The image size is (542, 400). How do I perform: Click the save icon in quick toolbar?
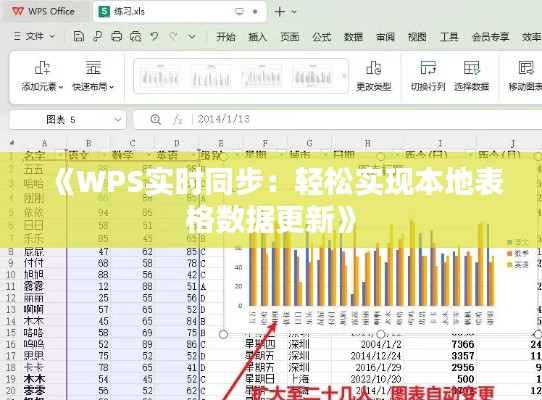78,36
